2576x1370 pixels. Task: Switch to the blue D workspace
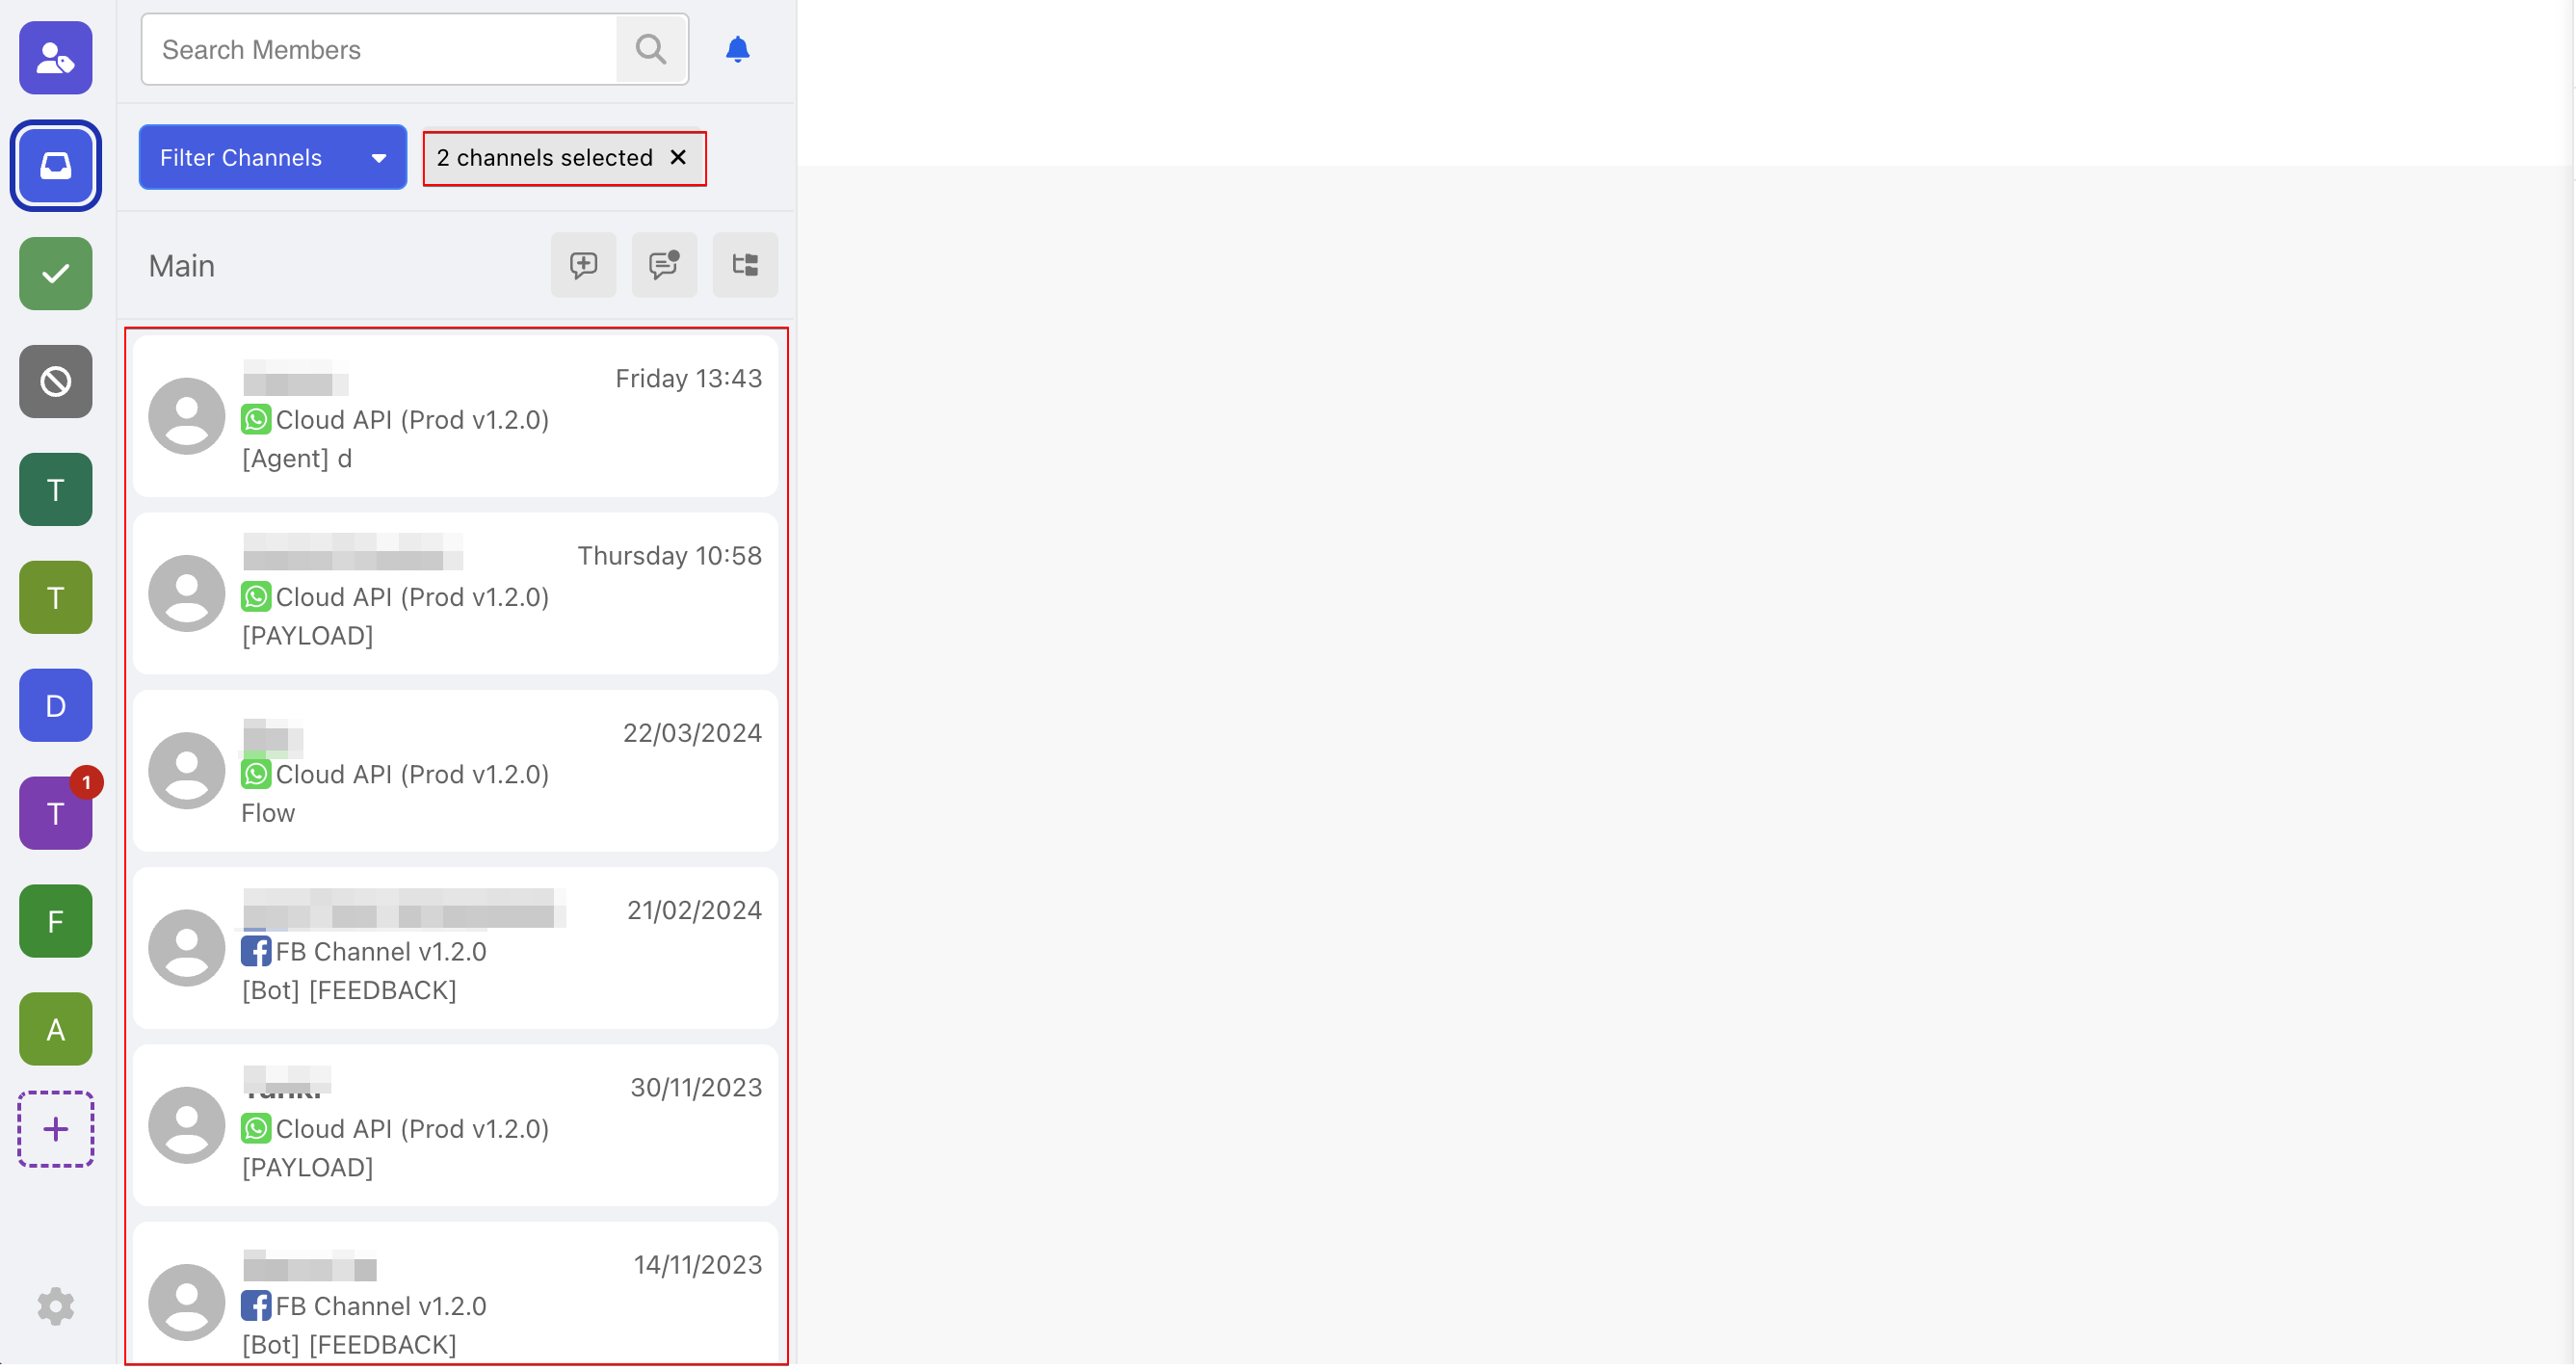56,706
